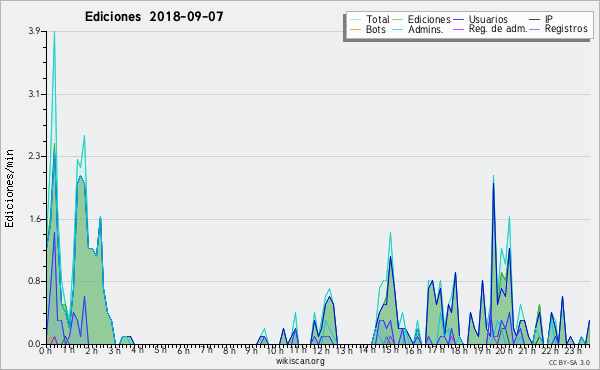
Task: Click the '8 h' x-axis label
Action: click(x=229, y=350)
